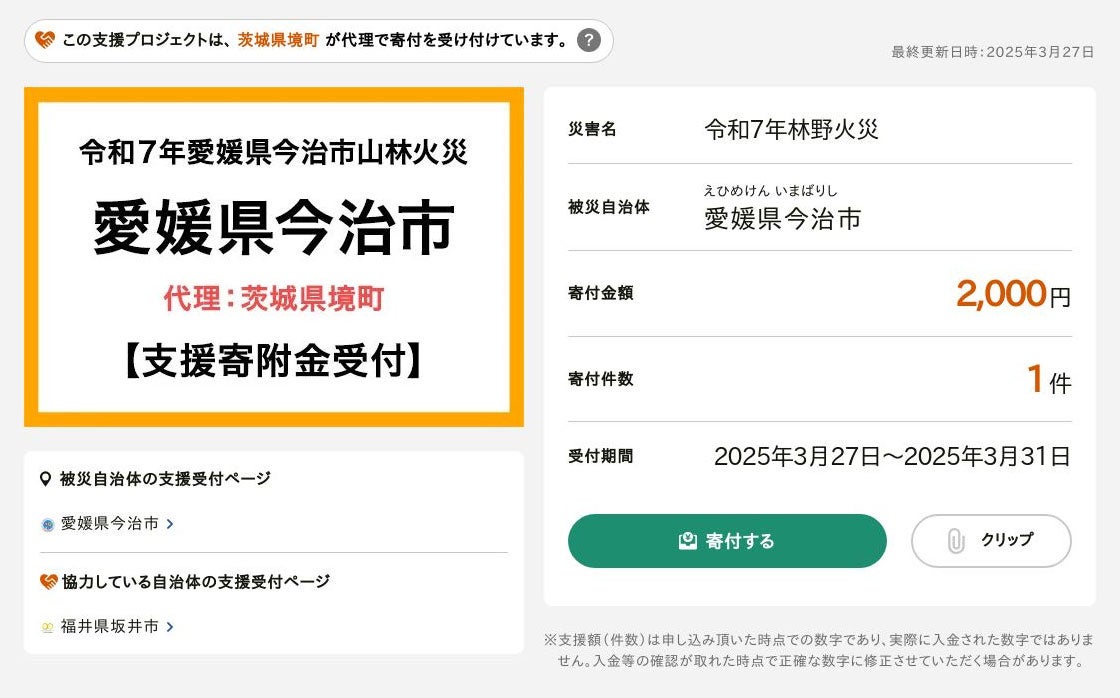The width and height of the screenshot is (1120, 698).
Task: Click the 愛媛県今治市 city emblem icon
Action: coord(47,524)
